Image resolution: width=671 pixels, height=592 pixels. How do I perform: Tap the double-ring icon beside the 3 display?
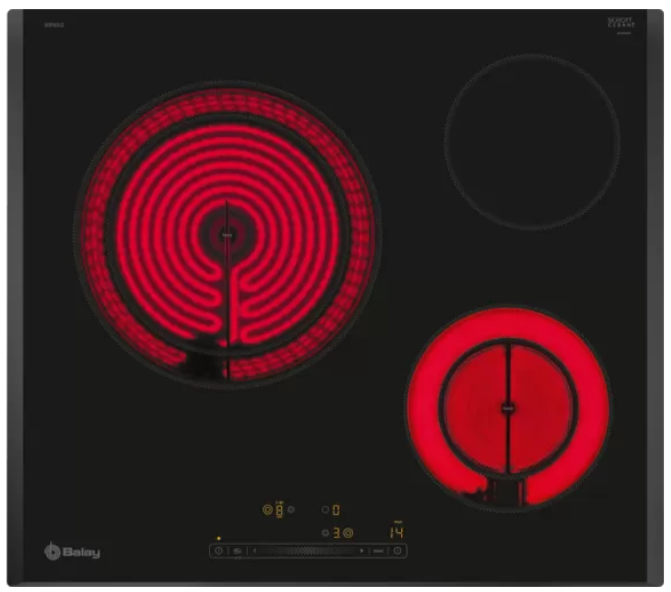348,533
